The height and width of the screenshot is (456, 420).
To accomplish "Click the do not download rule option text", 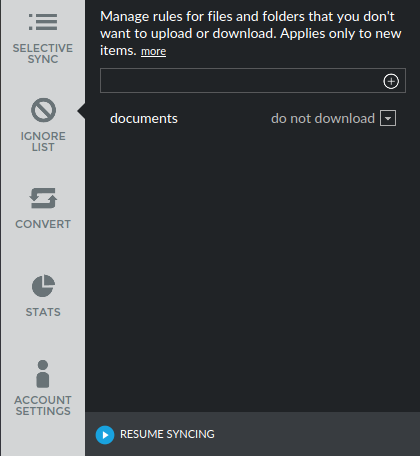I will (x=323, y=118).
